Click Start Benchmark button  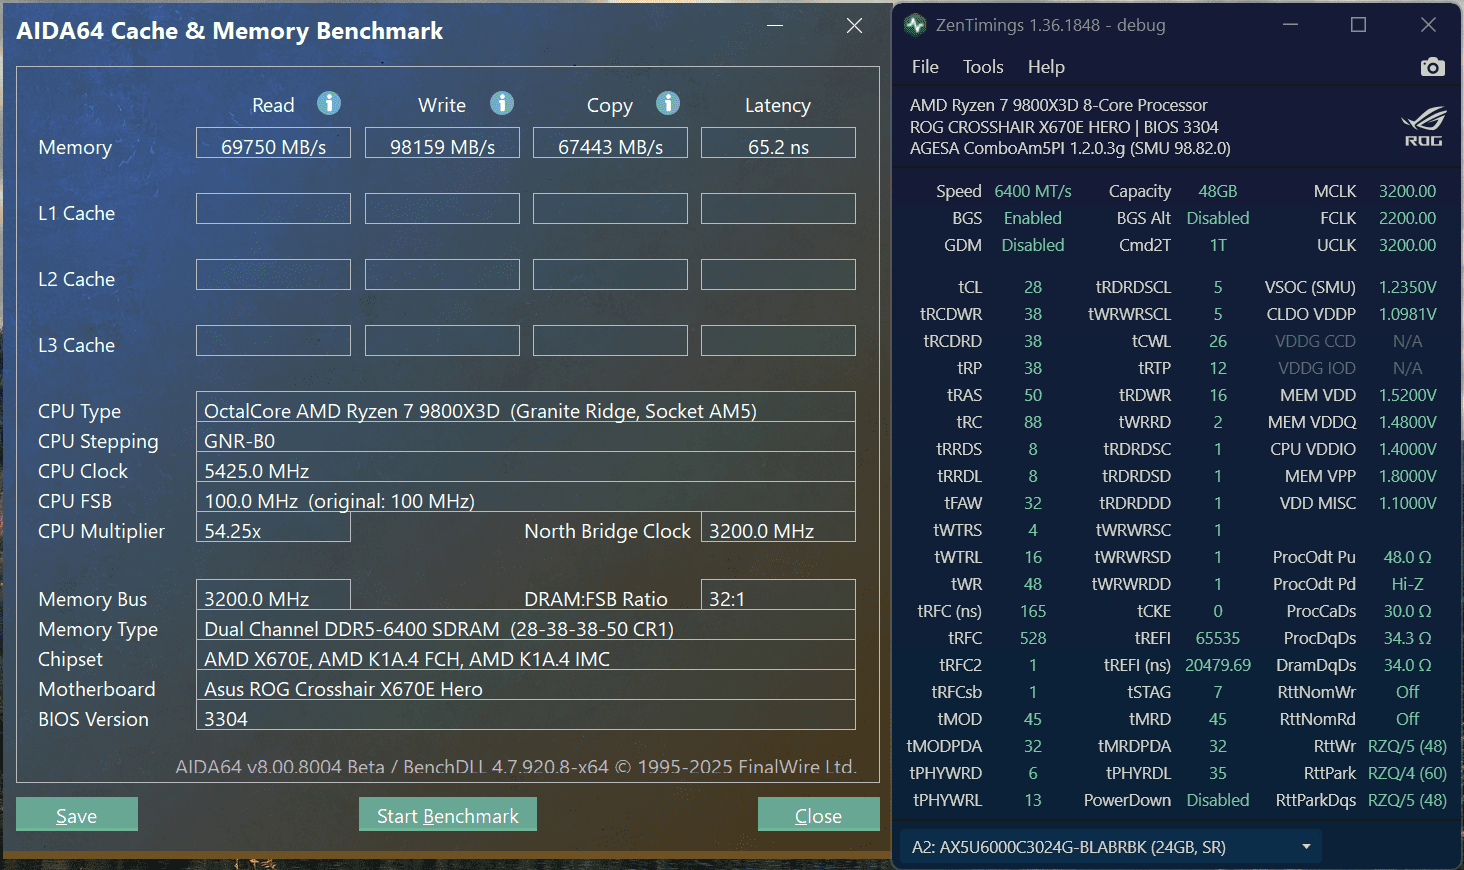click(x=448, y=815)
